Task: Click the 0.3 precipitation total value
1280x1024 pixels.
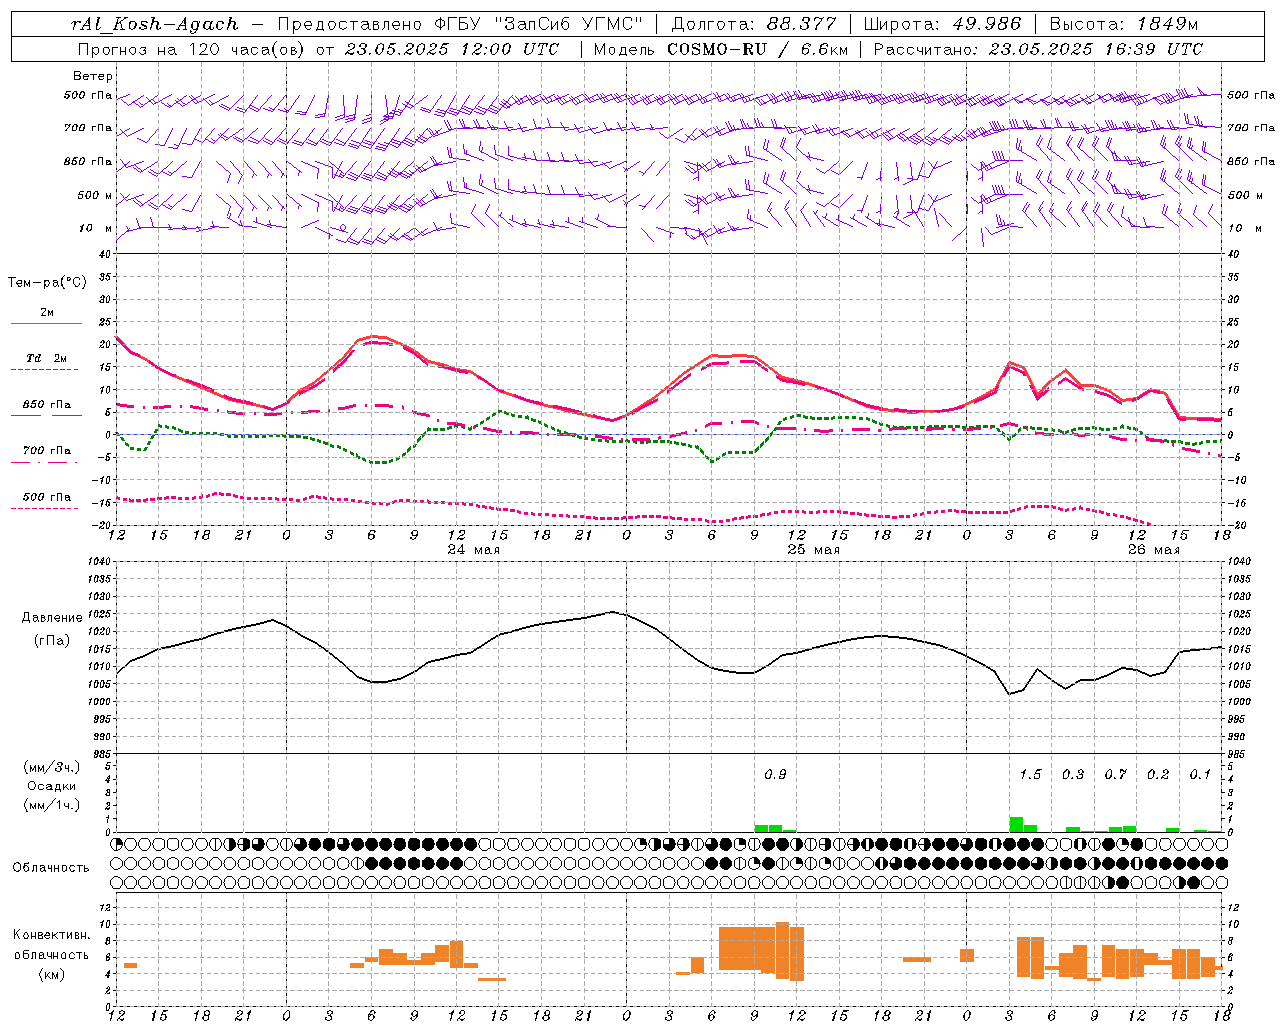Action: (x=1073, y=774)
